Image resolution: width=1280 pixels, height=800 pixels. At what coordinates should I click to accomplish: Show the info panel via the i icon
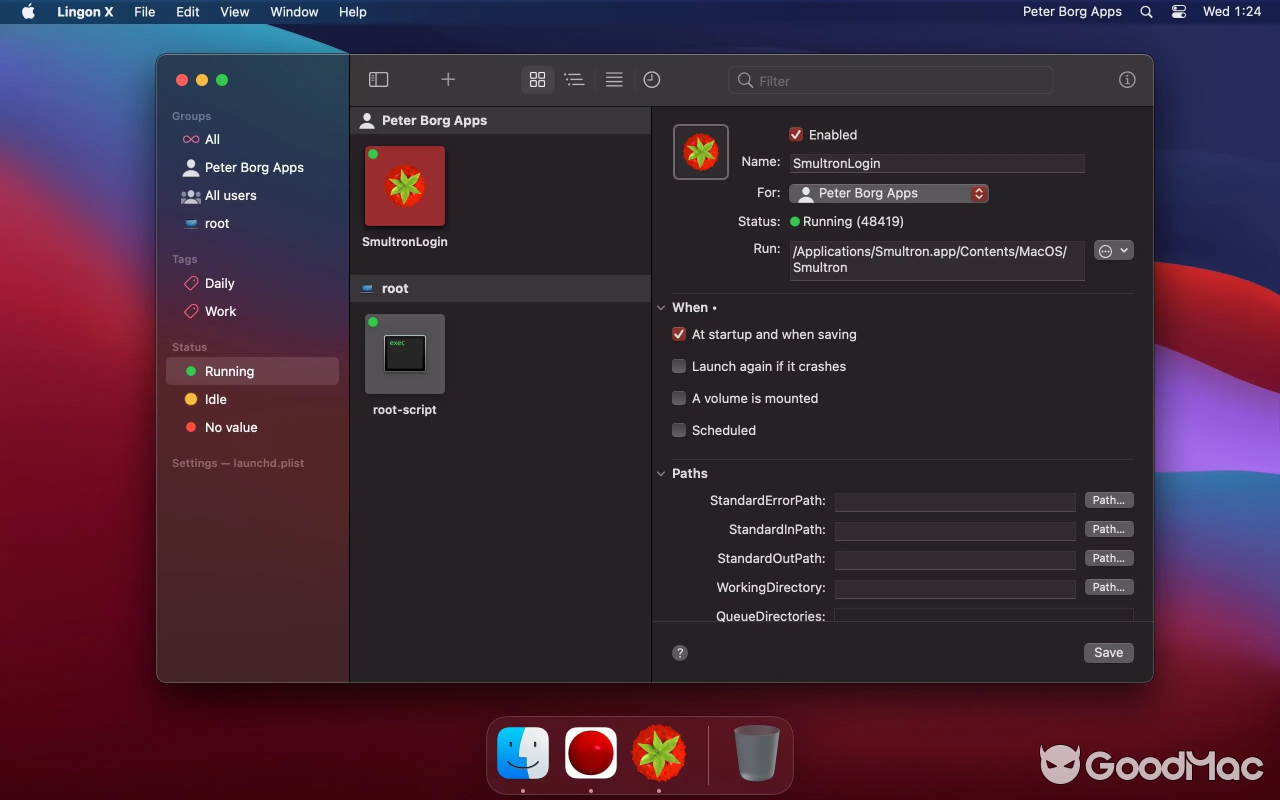[x=1127, y=79]
